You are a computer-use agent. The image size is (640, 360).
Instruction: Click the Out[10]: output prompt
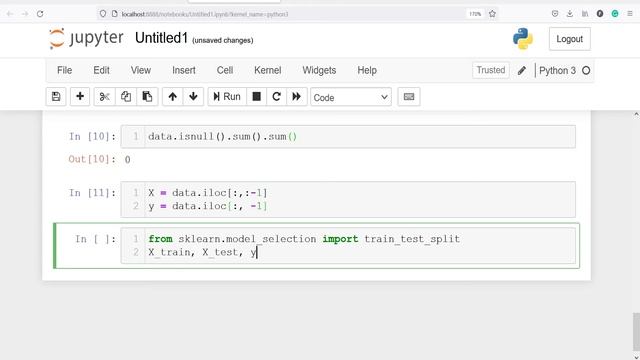[92, 159]
